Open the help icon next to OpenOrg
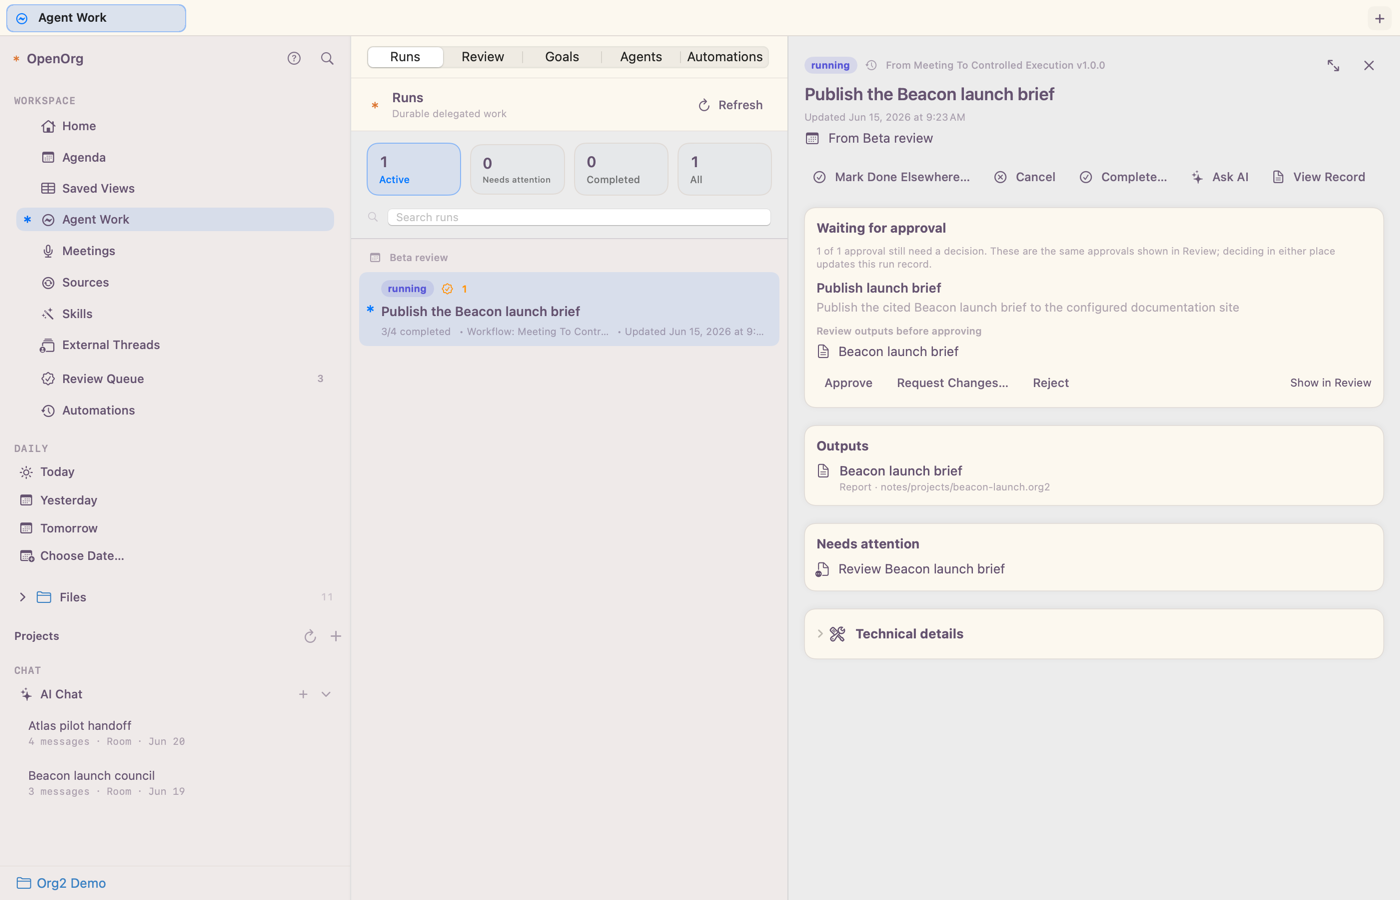The image size is (1400, 900). 294,59
